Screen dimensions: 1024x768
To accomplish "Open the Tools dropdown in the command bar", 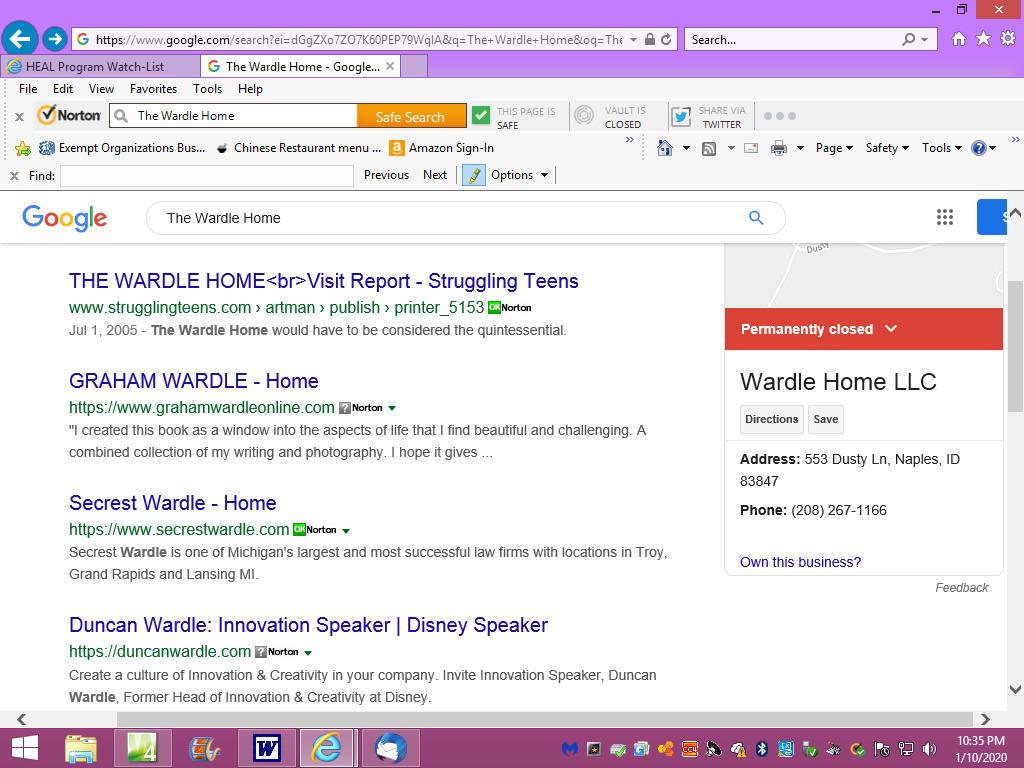I will [942, 148].
